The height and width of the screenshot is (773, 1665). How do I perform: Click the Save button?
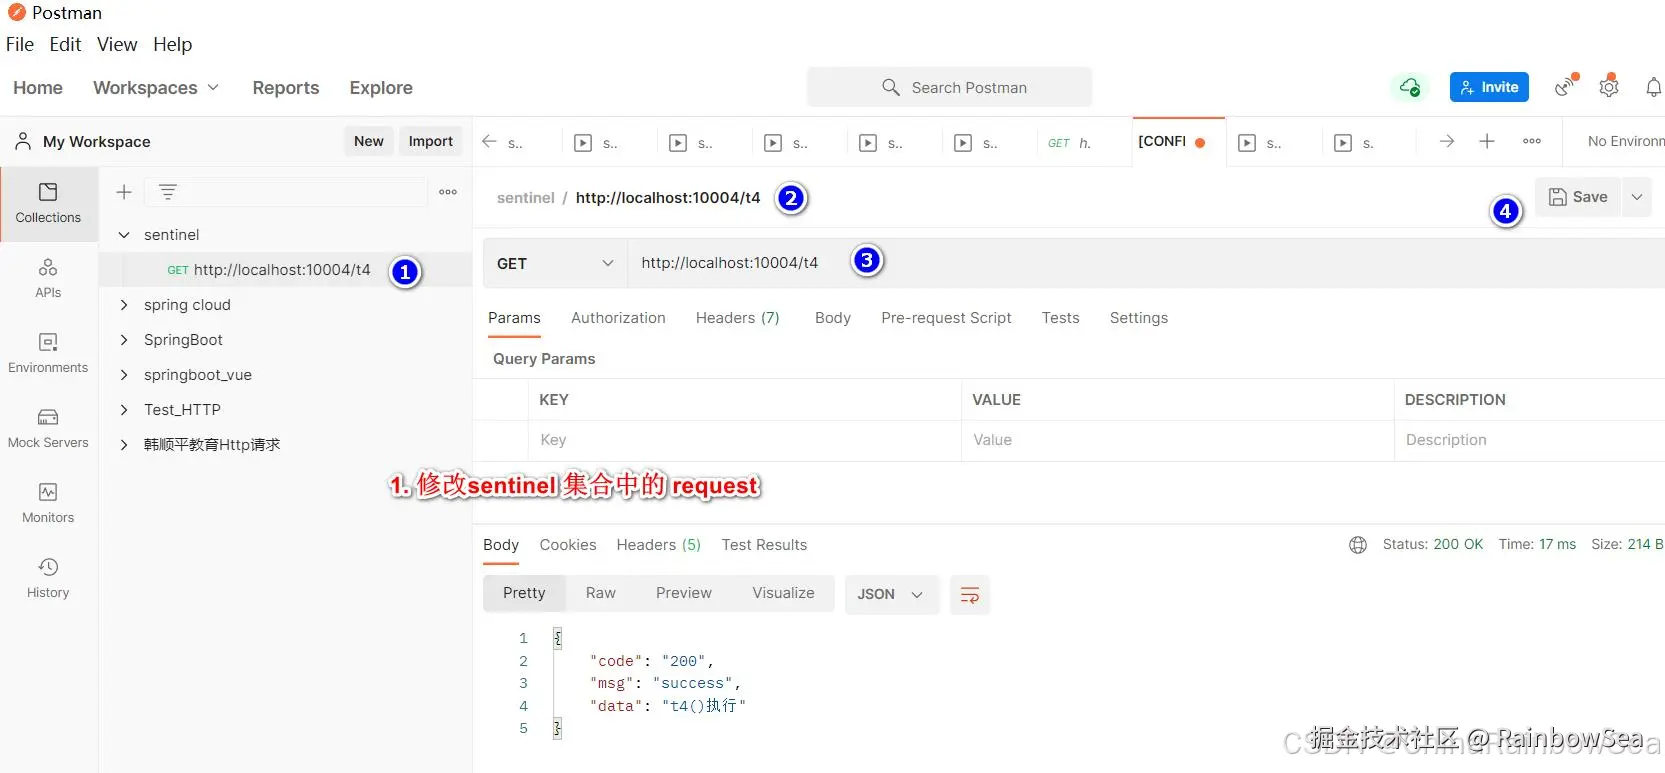[1579, 198]
